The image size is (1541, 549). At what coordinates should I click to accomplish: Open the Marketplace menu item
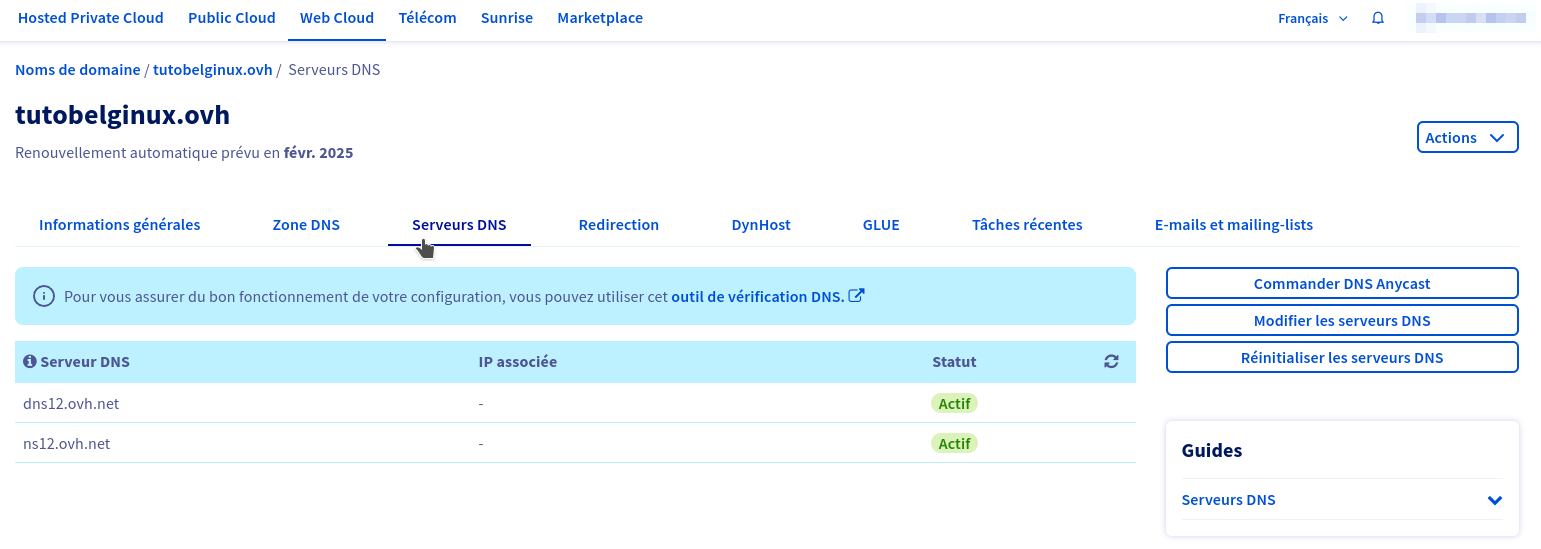tap(600, 18)
